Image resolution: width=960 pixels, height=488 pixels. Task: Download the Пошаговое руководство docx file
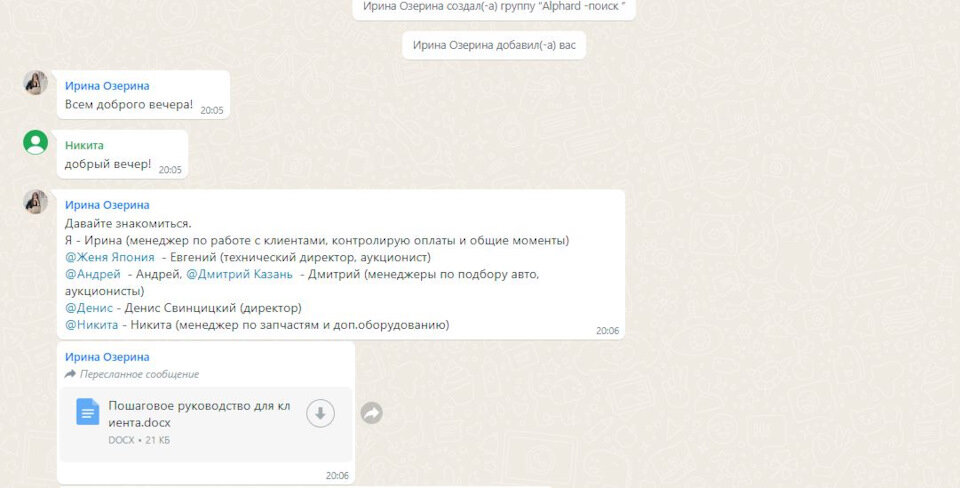click(320, 413)
